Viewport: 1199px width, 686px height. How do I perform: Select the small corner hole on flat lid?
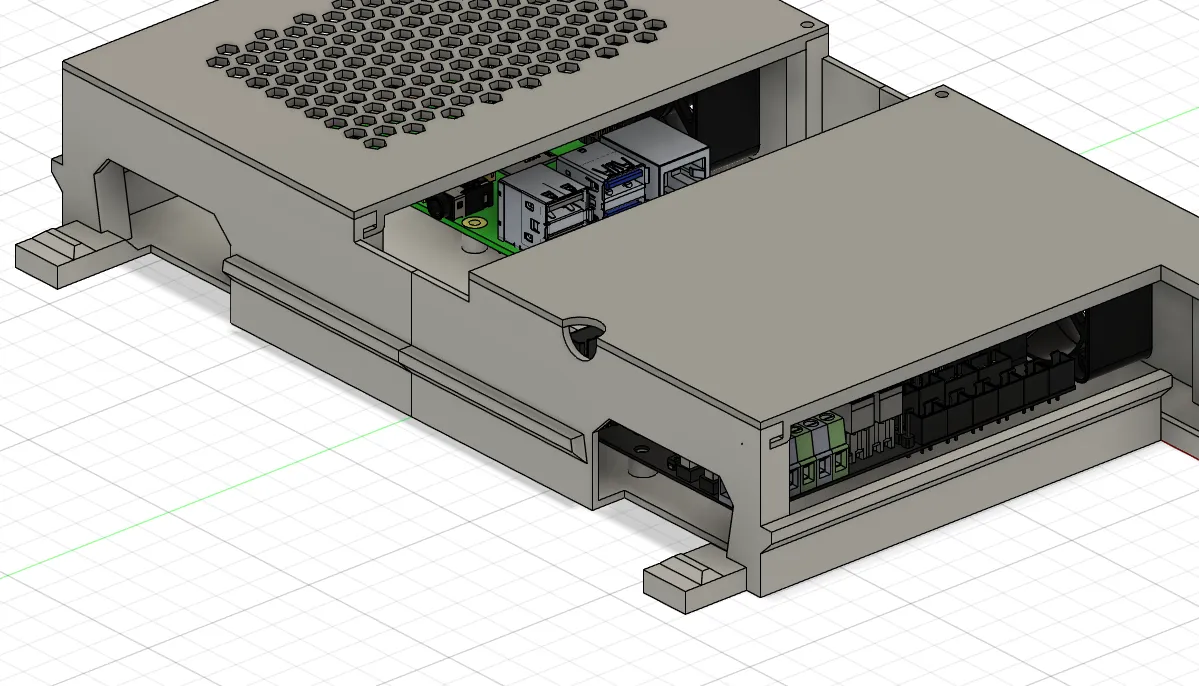(x=942, y=95)
